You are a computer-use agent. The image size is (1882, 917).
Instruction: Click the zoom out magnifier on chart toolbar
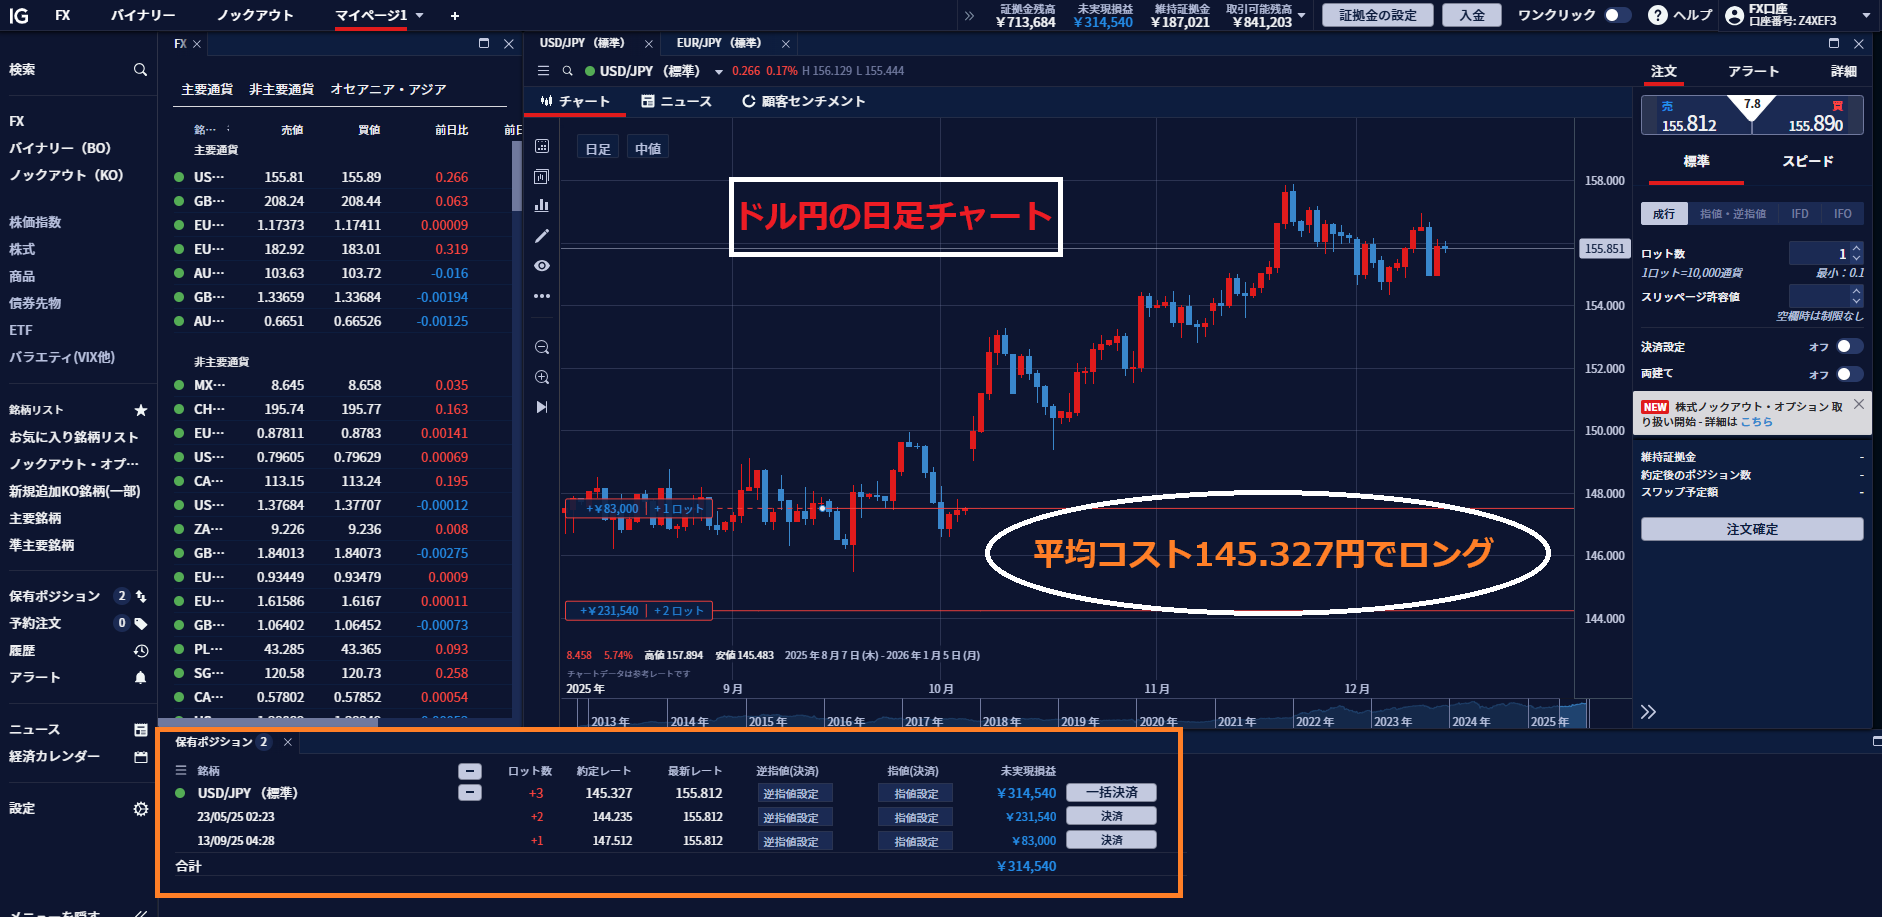(x=542, y=347)
